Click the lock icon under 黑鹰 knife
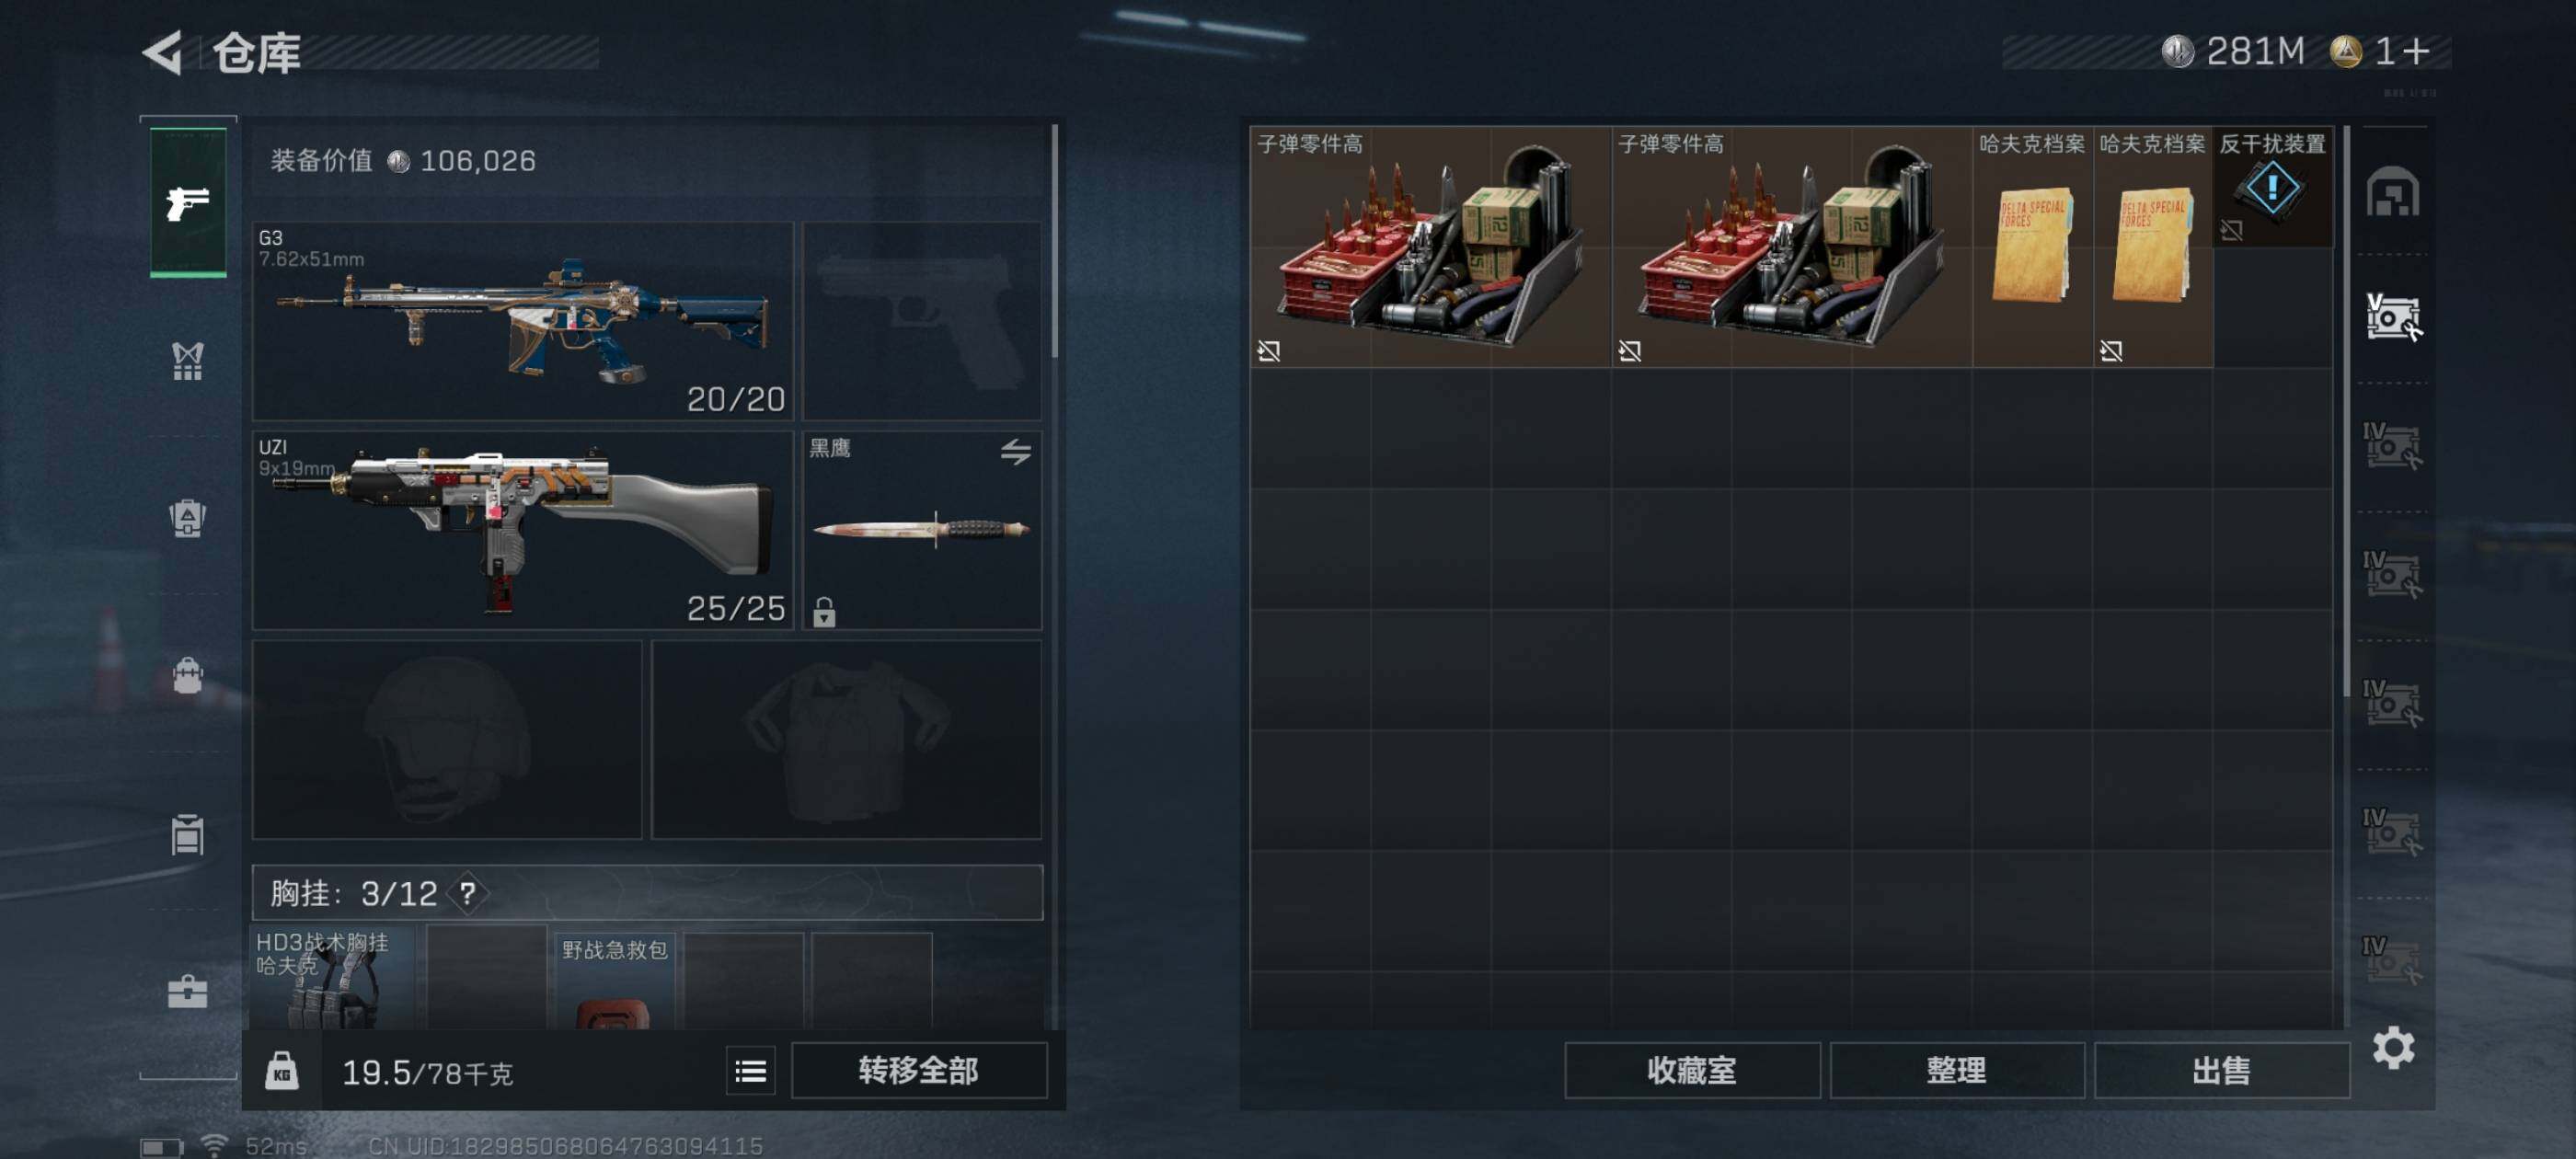Screen dimensions: 2576x1159 coord(824,611)
